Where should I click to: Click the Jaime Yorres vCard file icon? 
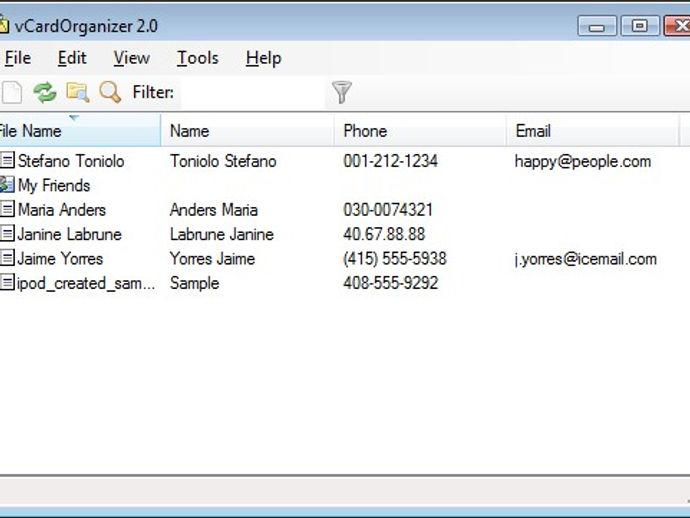(7, 258)
